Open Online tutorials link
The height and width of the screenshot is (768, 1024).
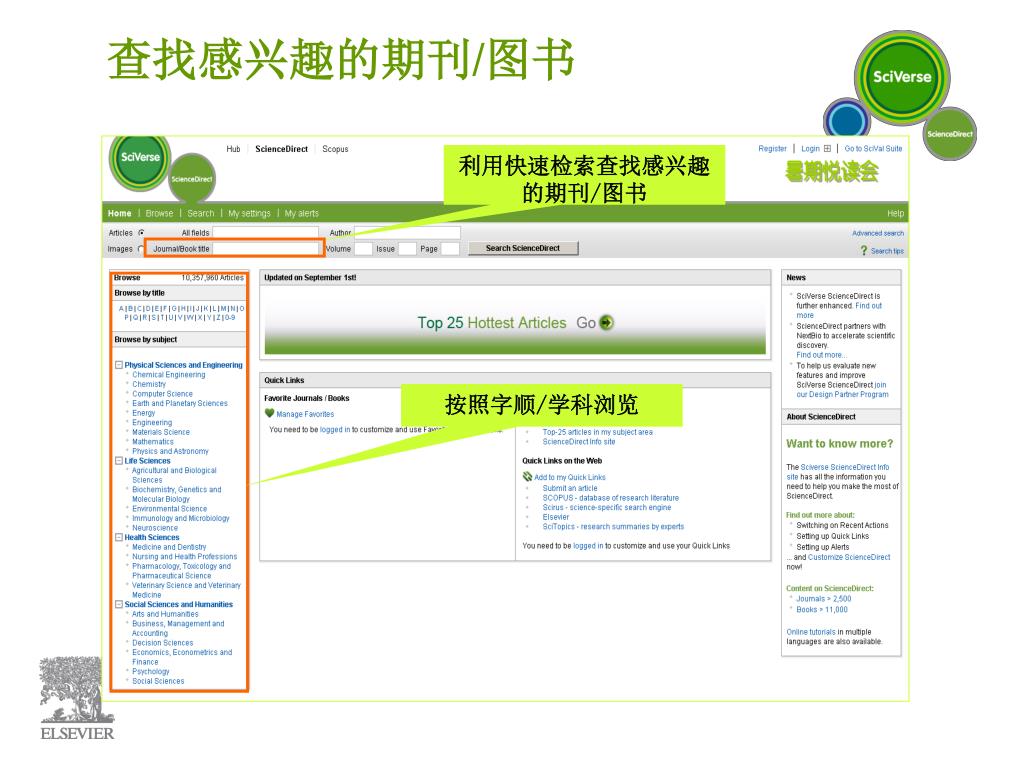[x=810, y=632]
